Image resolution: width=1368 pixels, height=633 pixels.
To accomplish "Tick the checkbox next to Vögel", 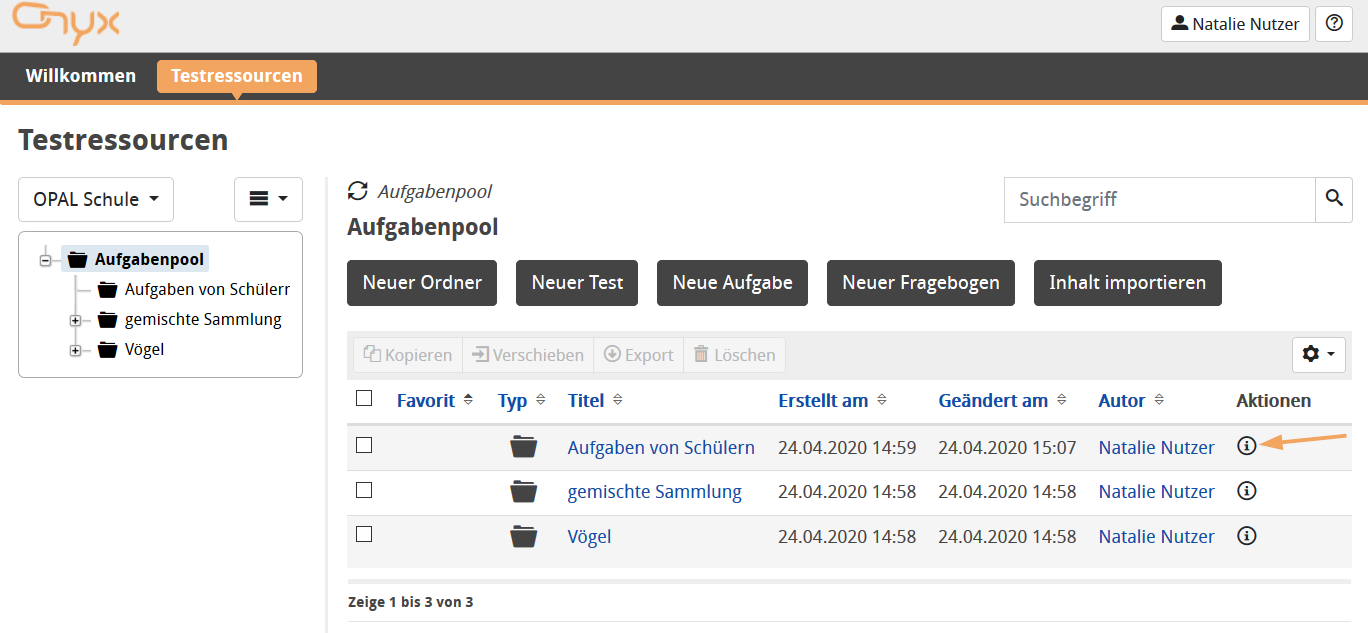I will [x=364, y=535].
